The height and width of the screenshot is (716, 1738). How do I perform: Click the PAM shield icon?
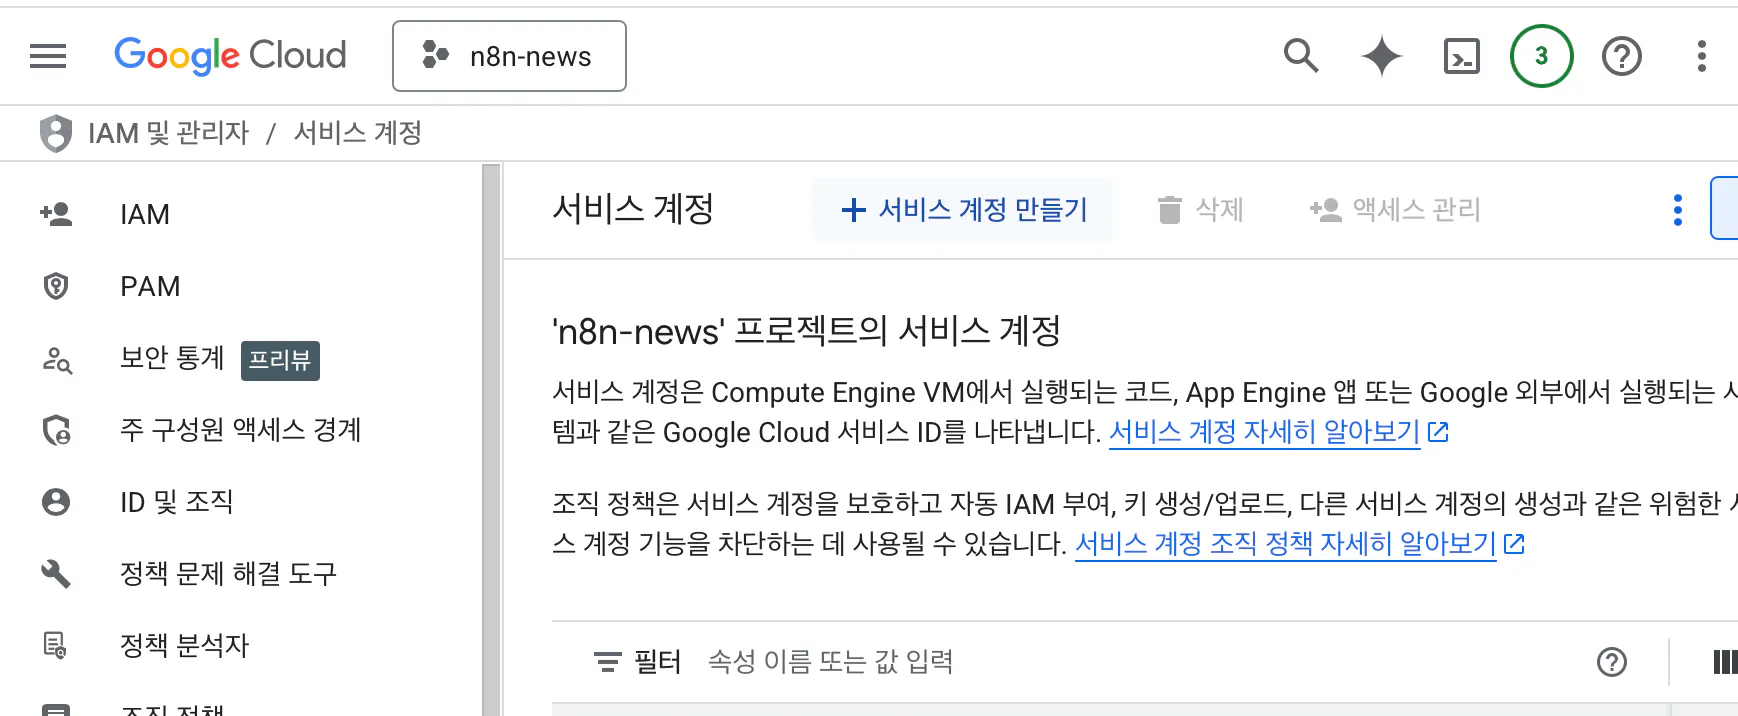pos(56,286)
